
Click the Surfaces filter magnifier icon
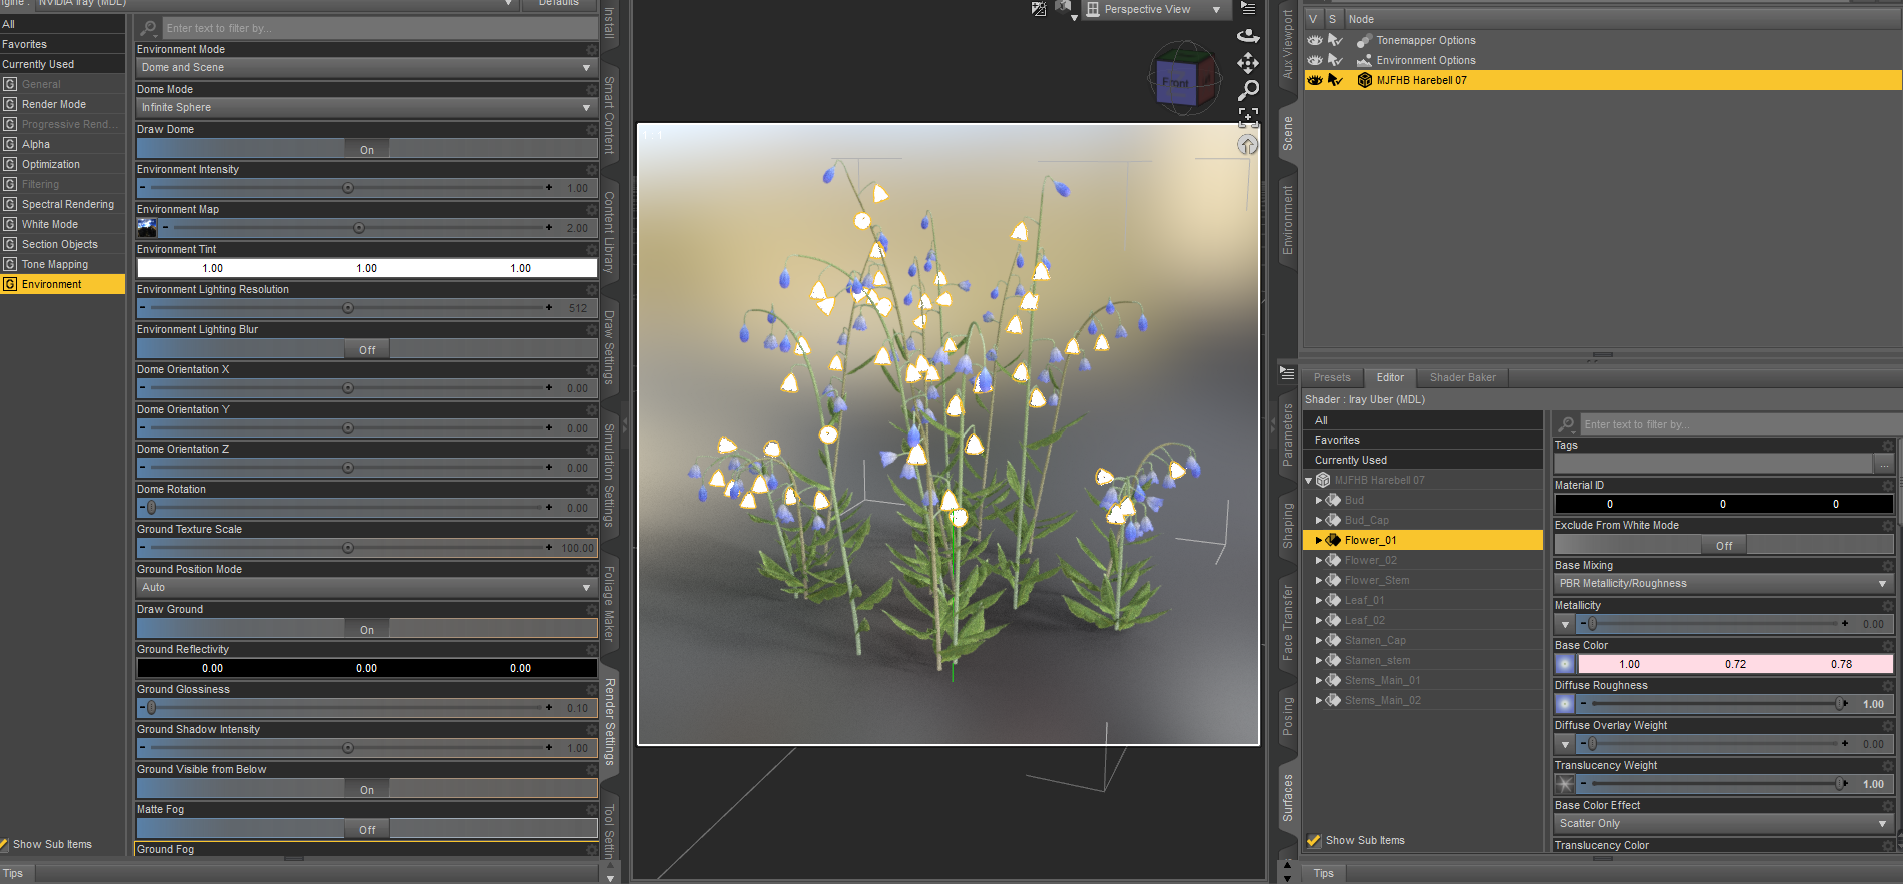pyautogui.click(x=1567, y=424)
